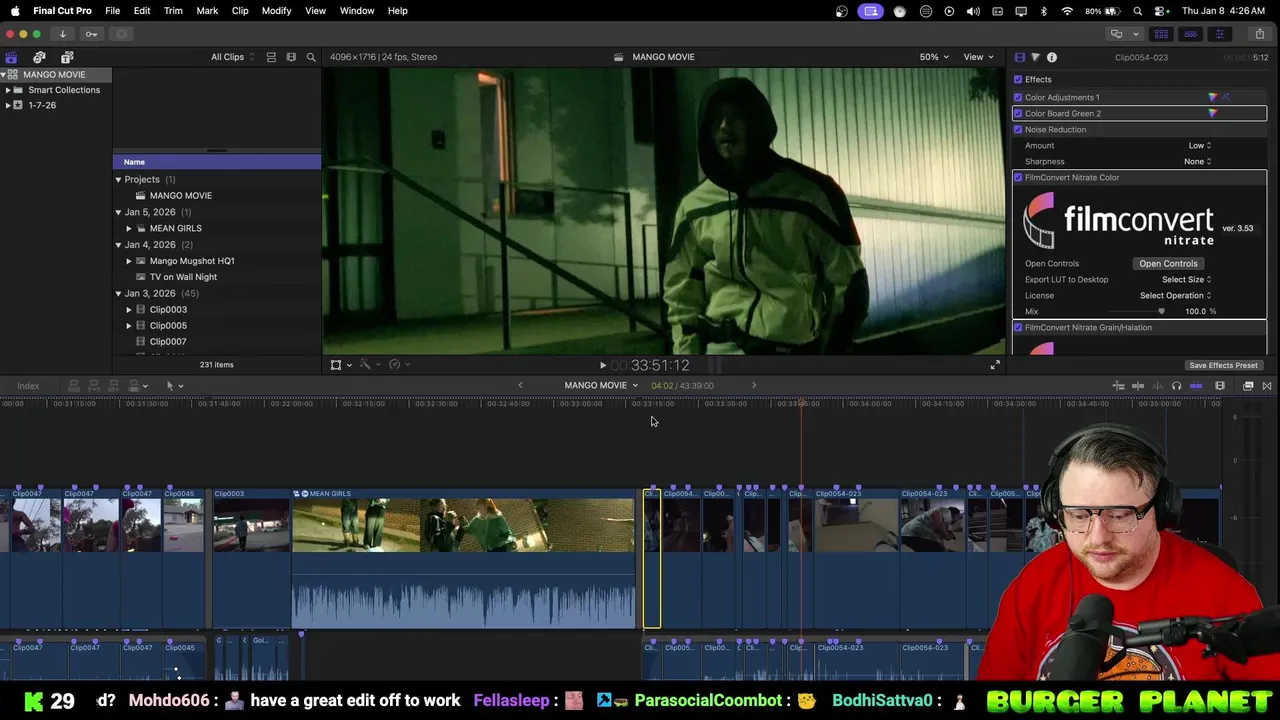Open the extended workspace display button
The height and width of the screenshot is (720, 1280).
pos(1119,34)
